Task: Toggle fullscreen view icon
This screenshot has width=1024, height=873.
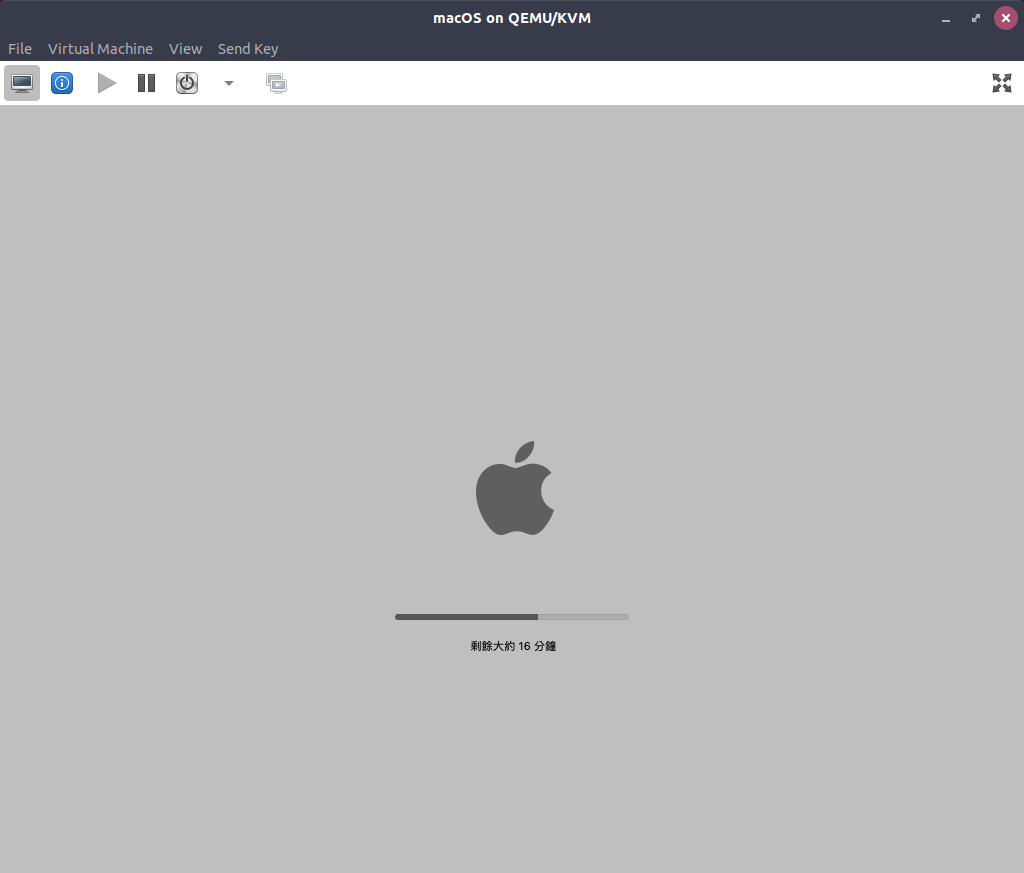Action: click(1002, 83)
